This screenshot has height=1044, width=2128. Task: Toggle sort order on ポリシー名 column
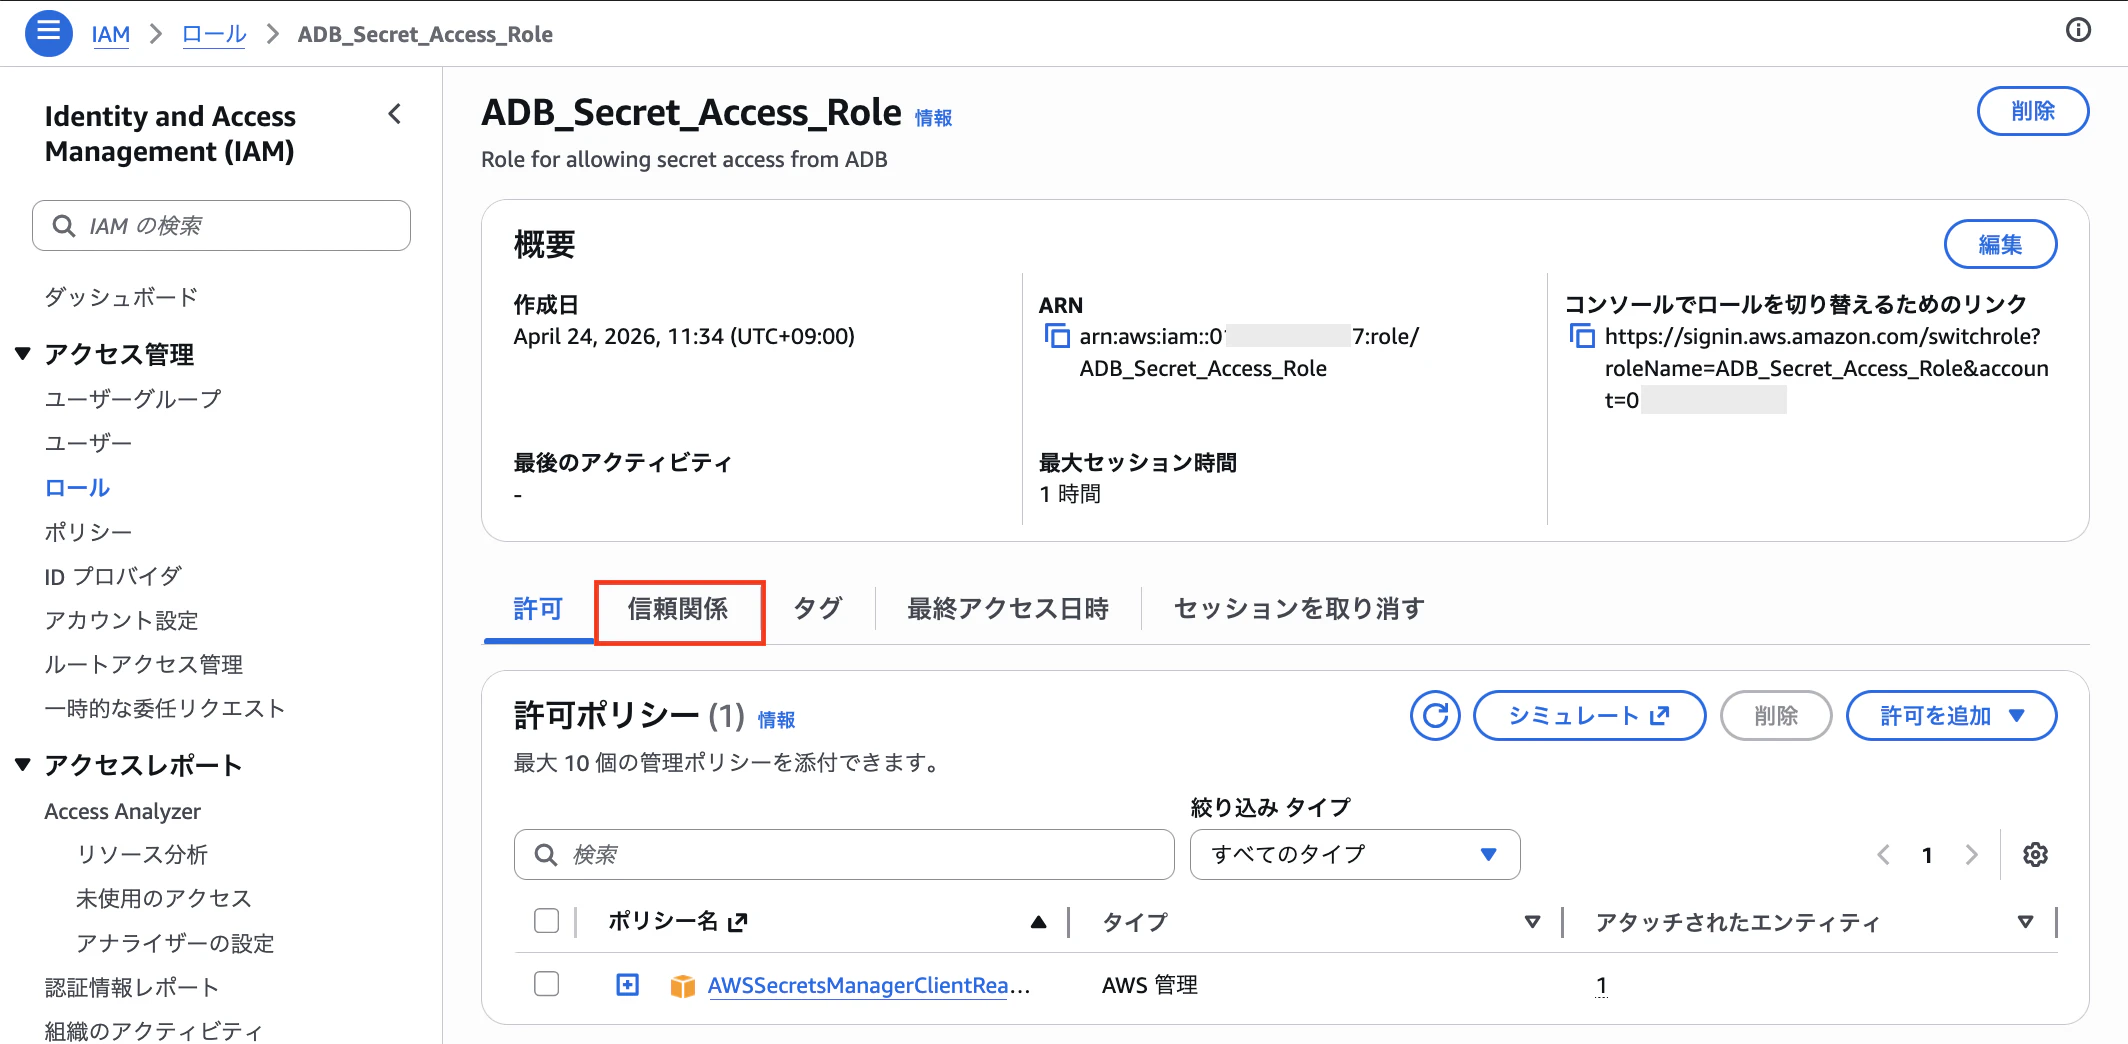tap(1038, 921)
